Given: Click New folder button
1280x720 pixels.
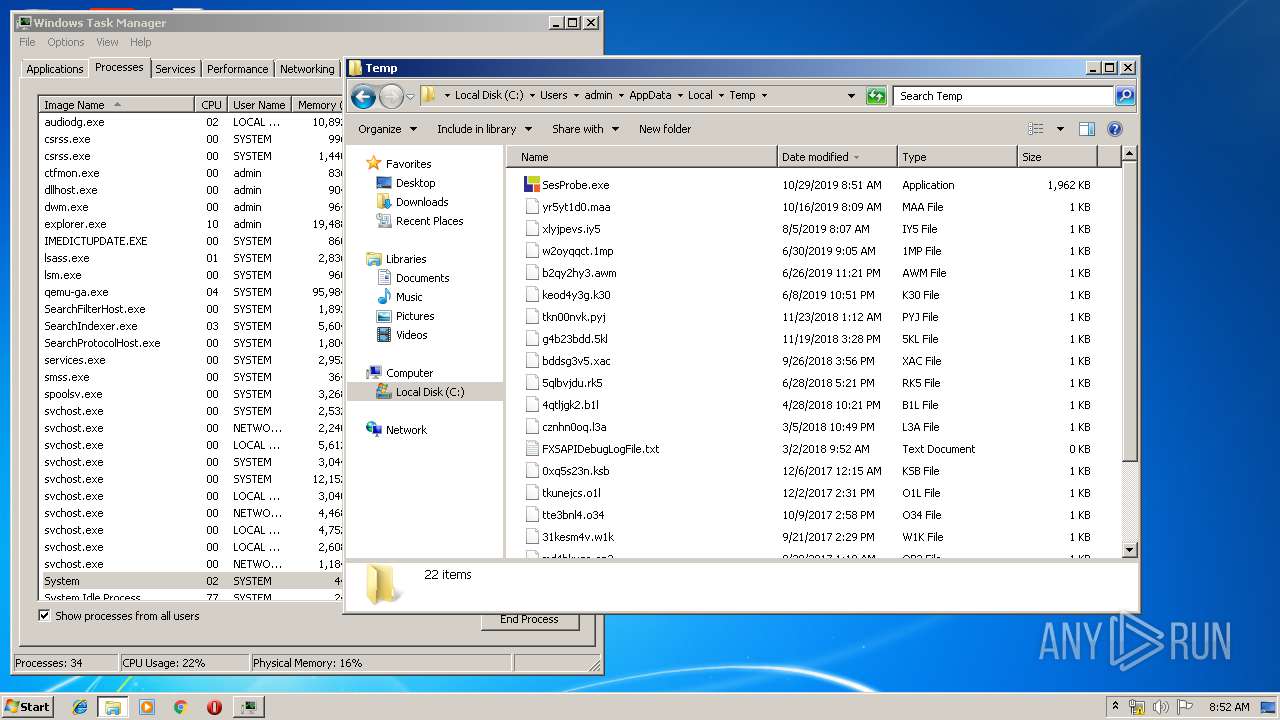Looking at the screenshot, I should point(665,129).
